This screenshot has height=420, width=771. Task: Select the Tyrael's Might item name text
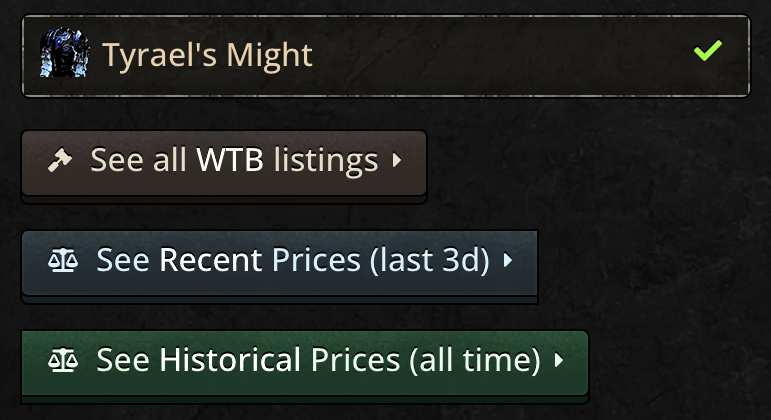point(208,54)
